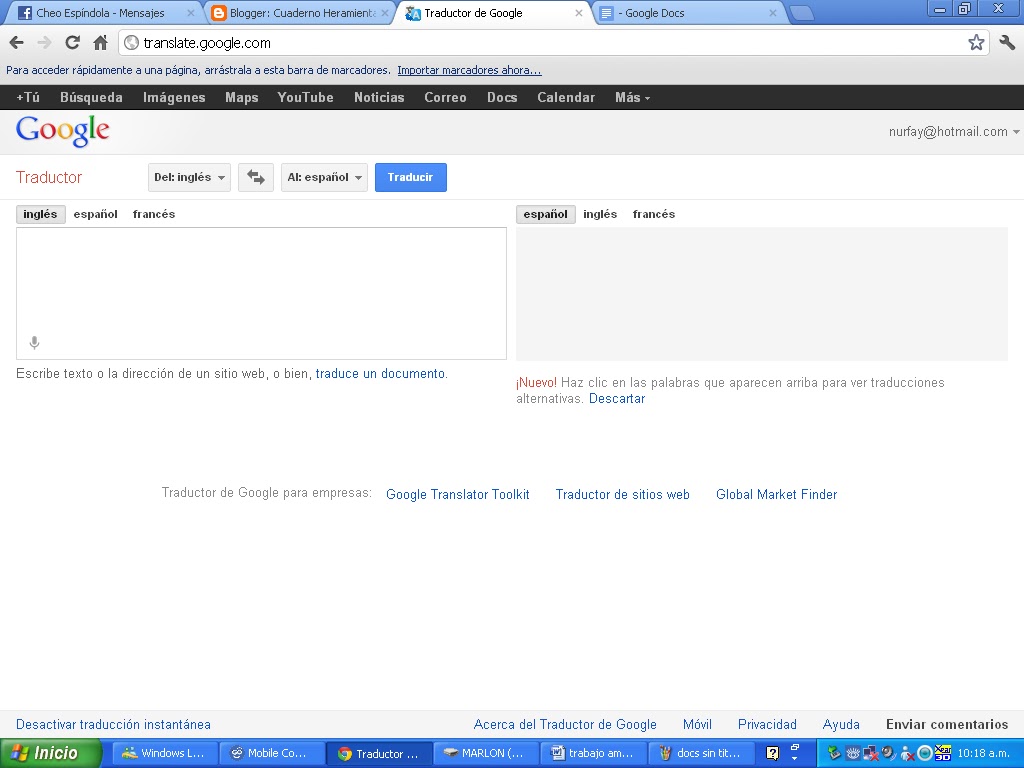
Task: Click the traduce un documento link
Action: (380, 374)
